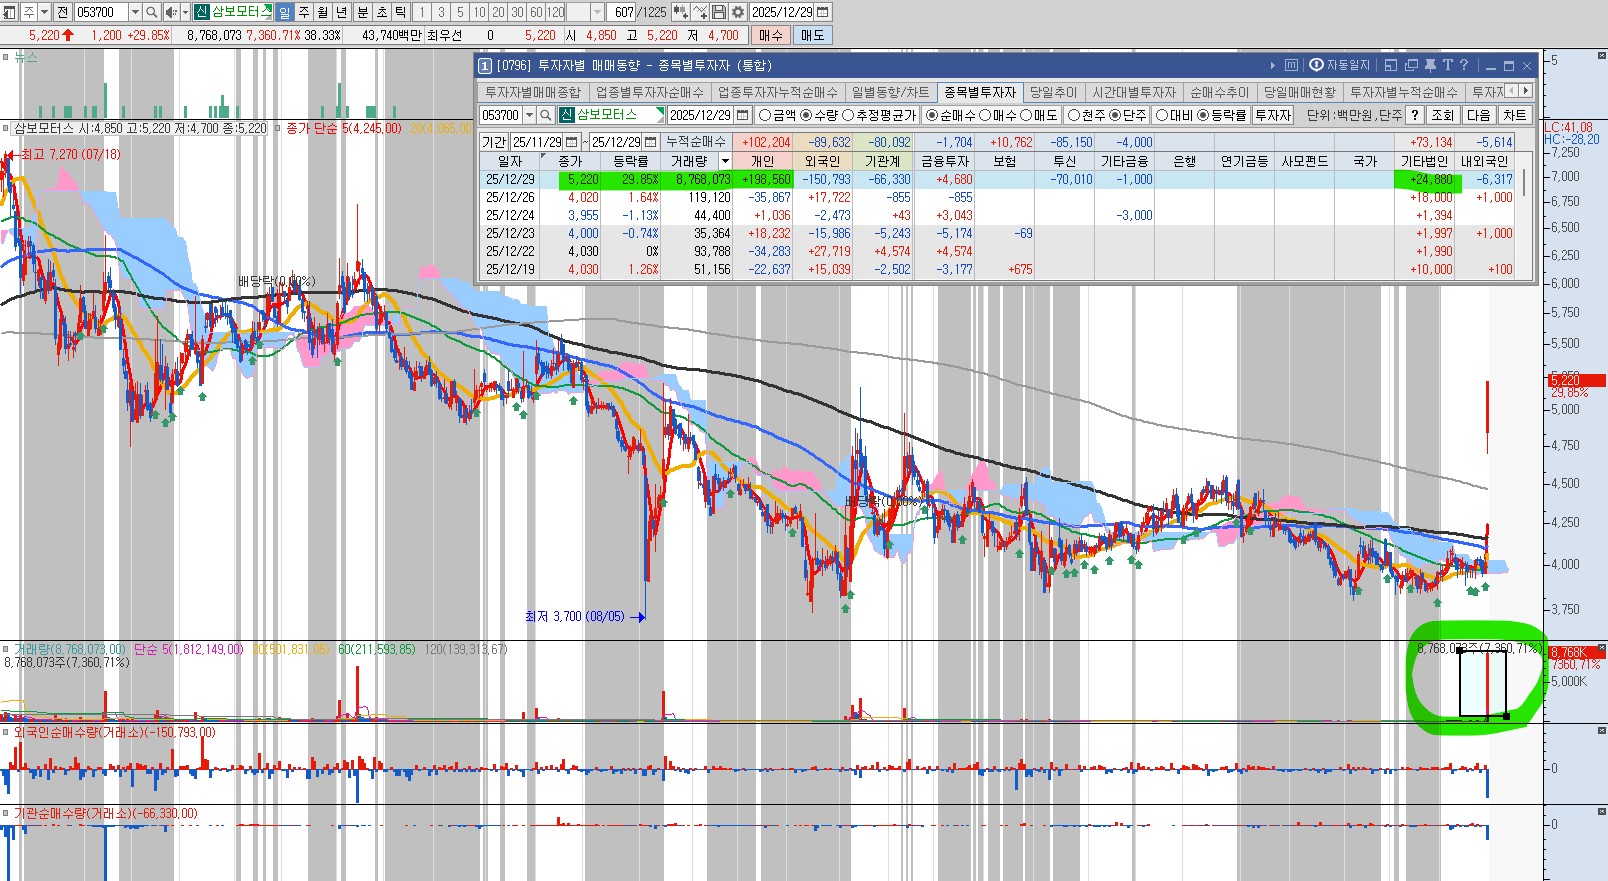This screenshot has height=881, width=1608.
Task: Click the floppy disk save icon
Action: pos(719,12)
